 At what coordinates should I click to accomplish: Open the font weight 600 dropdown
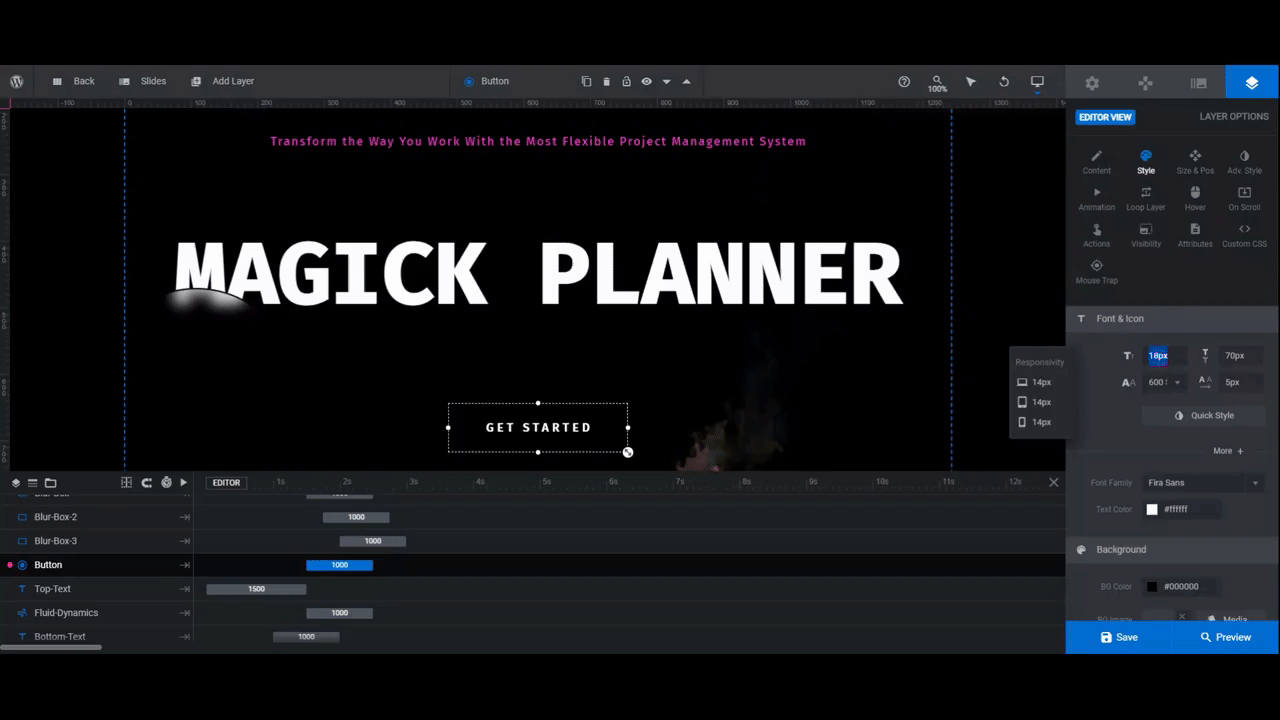[1165, 382]
